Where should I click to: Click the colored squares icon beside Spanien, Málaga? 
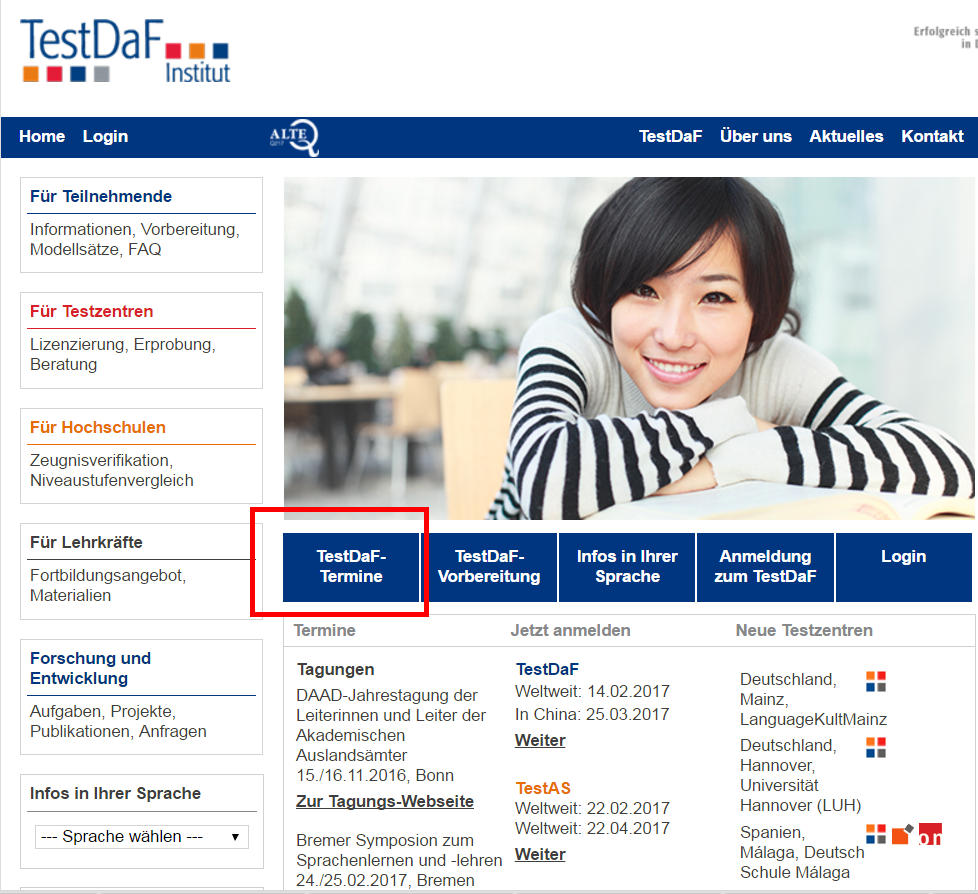coord(876,834)
